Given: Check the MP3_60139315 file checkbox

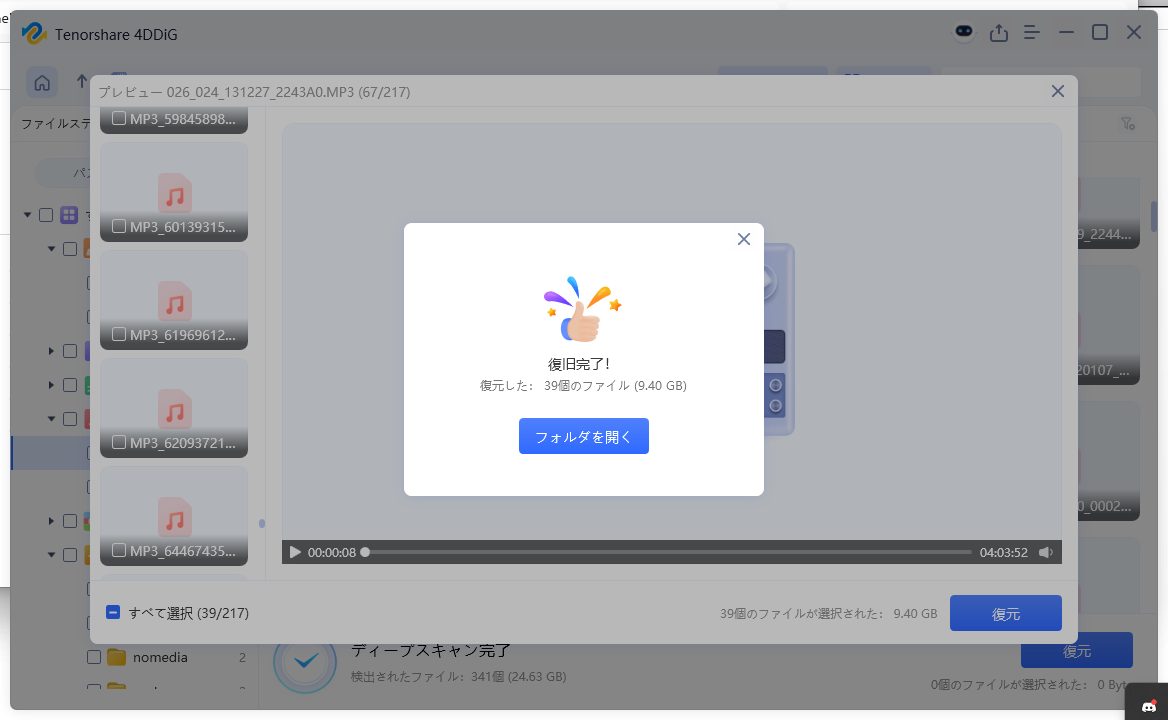Looking at the screenshot, I should coord(119,227).
